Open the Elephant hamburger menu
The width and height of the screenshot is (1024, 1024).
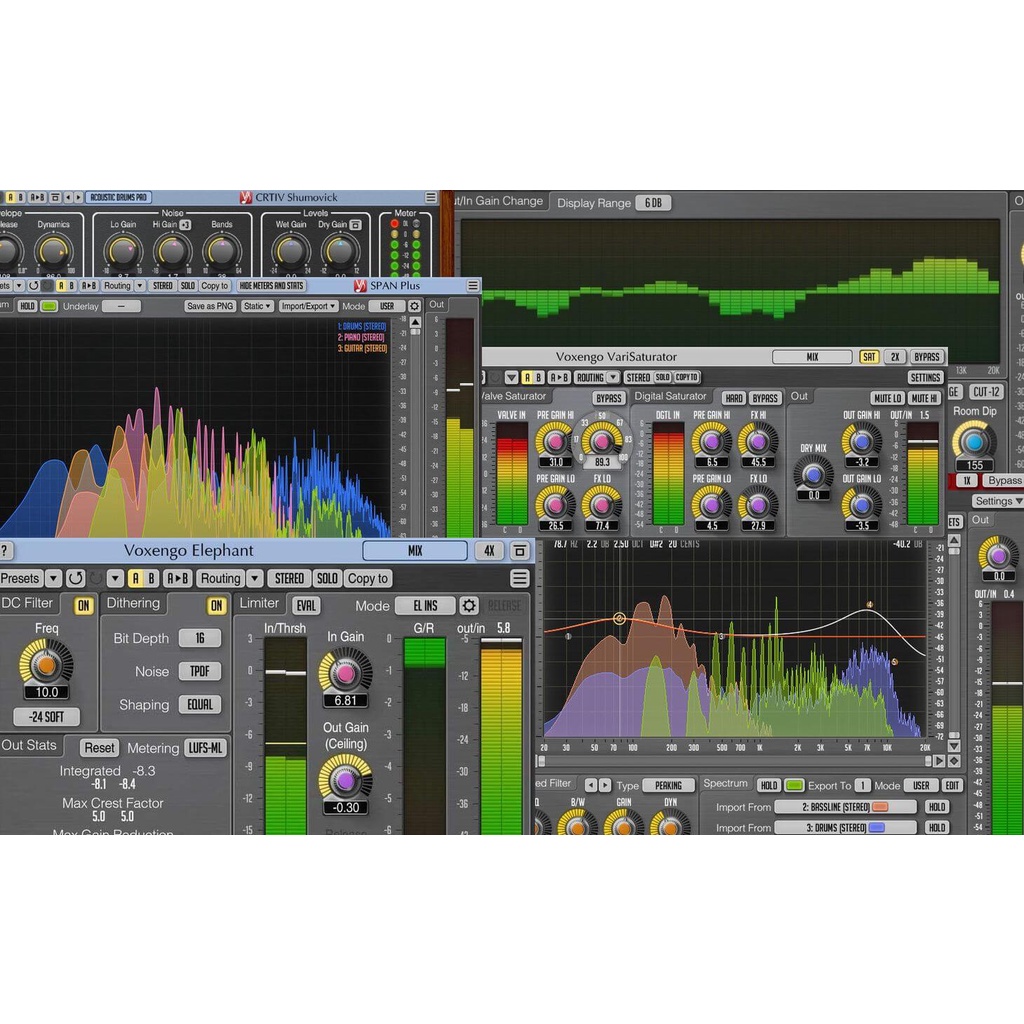[x=519, y=578]
